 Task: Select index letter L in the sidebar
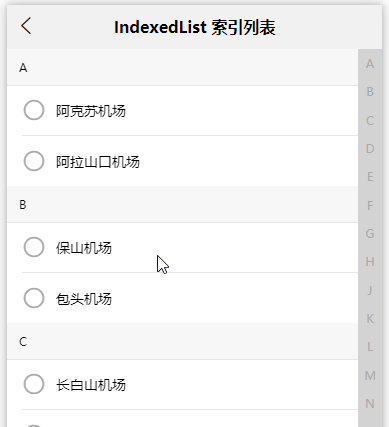pyautogui.click(x=370, y=347)
